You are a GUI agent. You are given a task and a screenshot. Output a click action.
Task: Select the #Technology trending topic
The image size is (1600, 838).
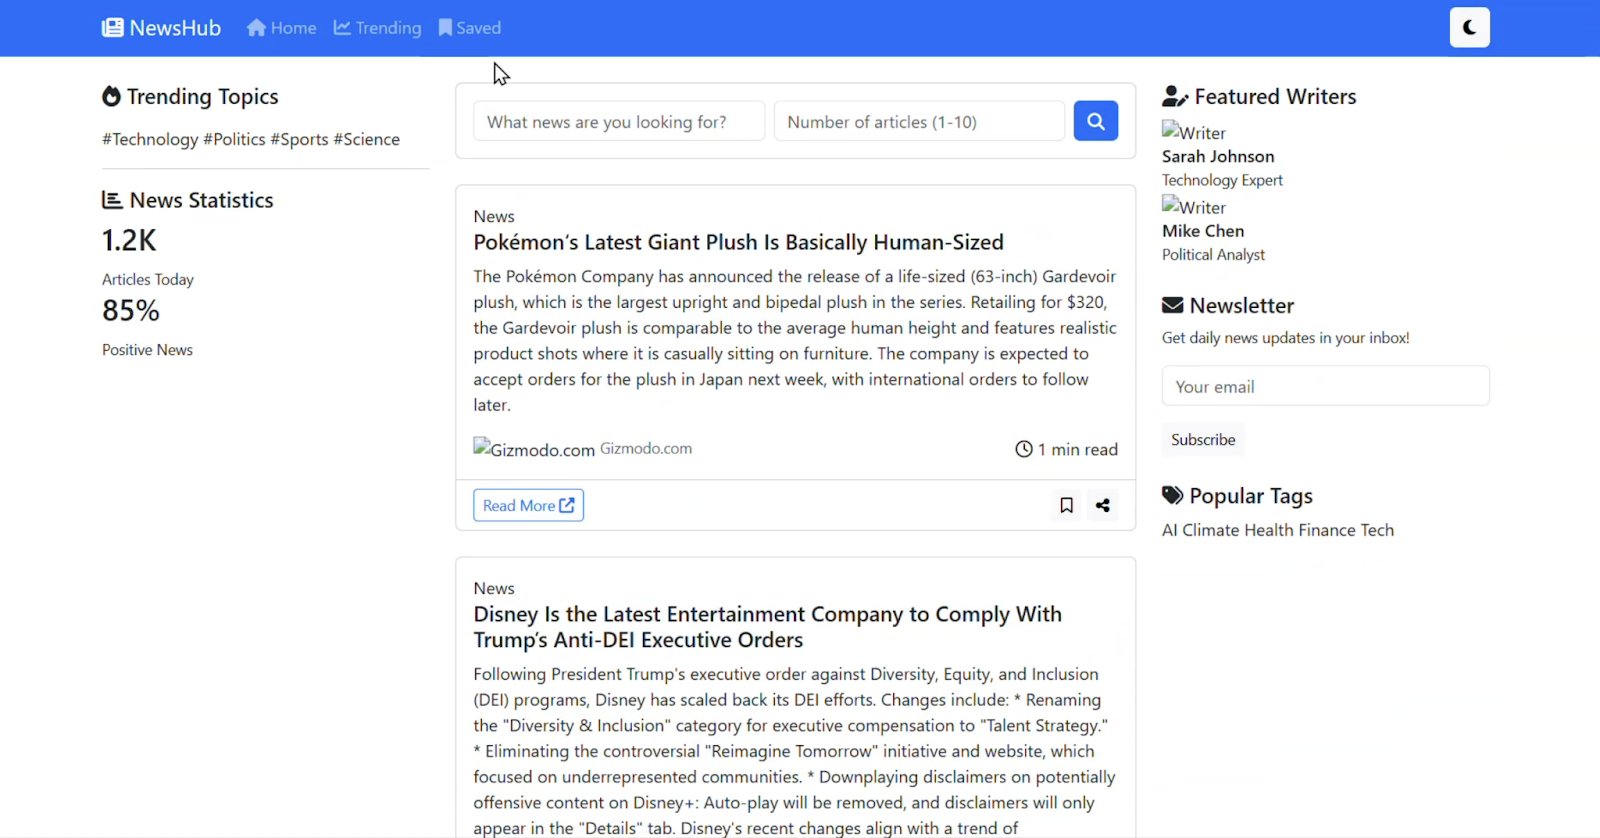150,139
